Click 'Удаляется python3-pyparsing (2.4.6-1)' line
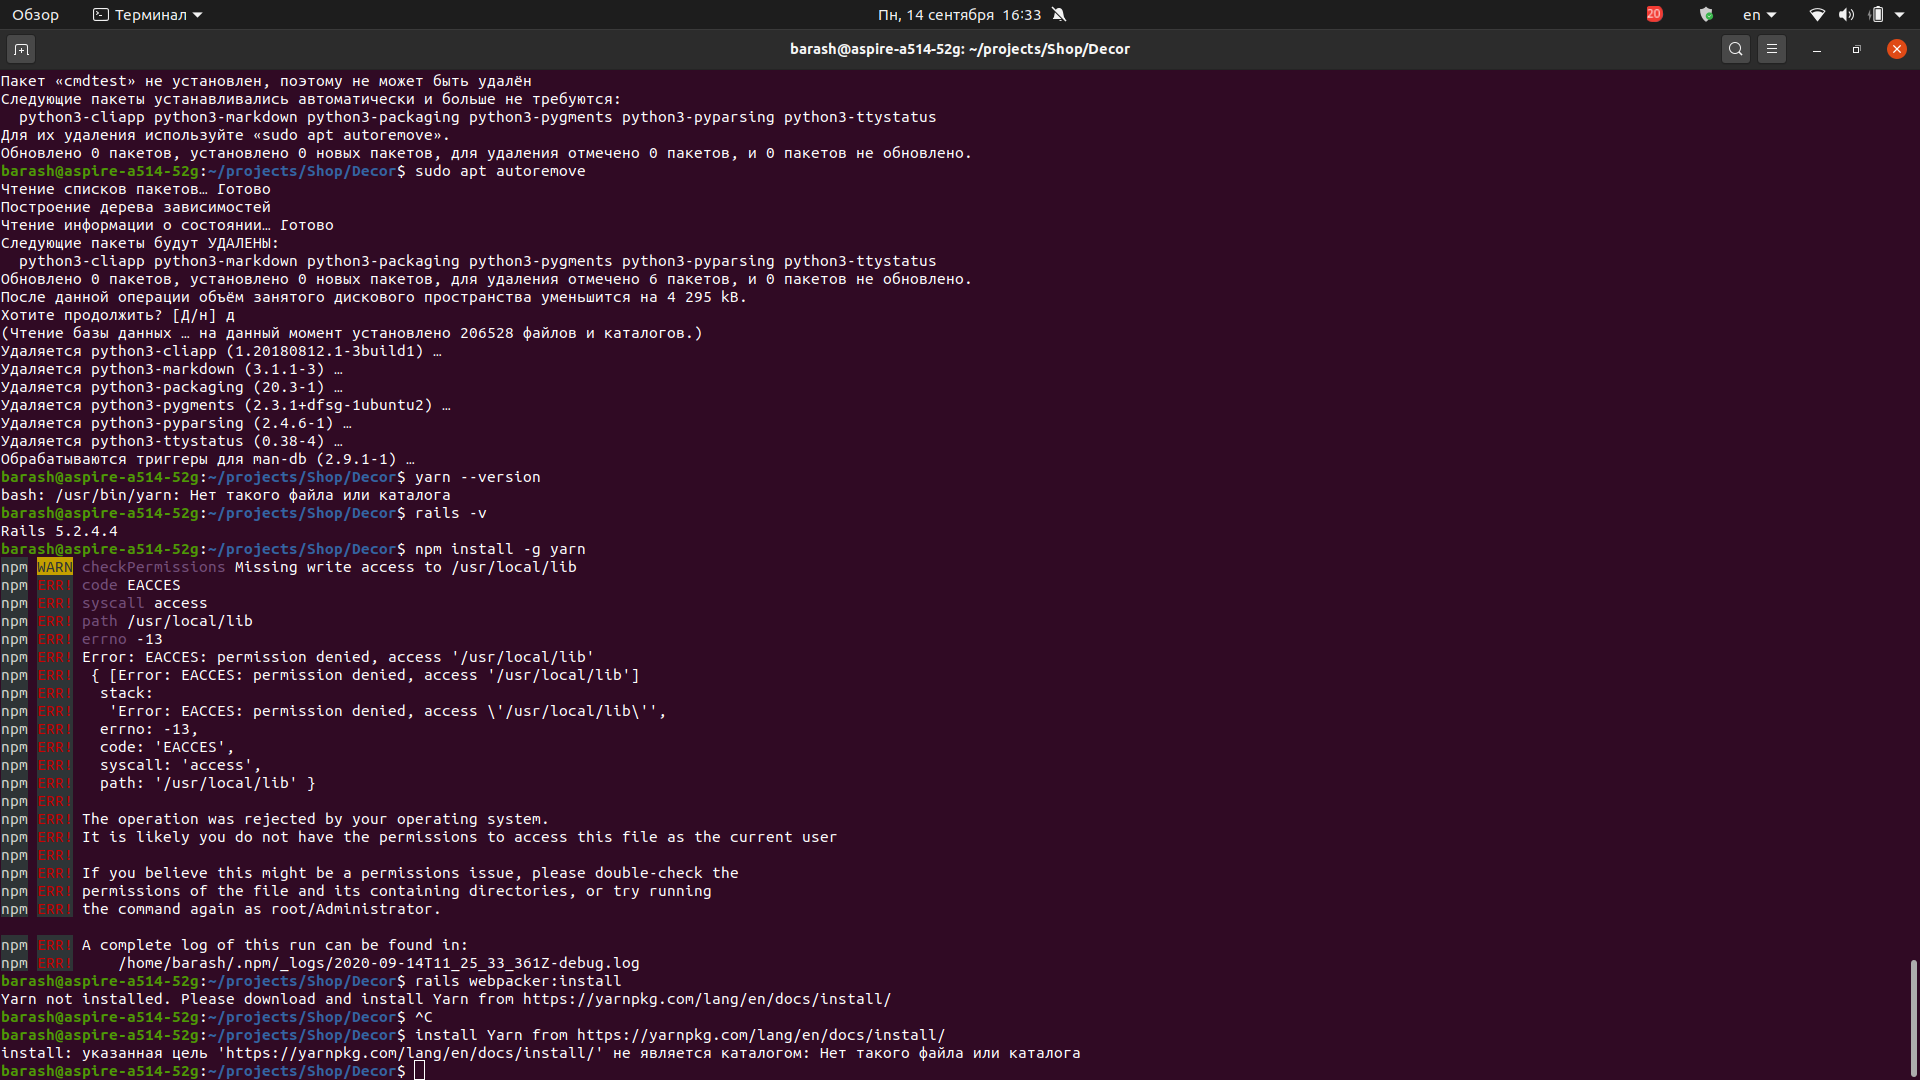Screen dimensions: 1920x1080 pyautogui.click(x=176, y=423)
